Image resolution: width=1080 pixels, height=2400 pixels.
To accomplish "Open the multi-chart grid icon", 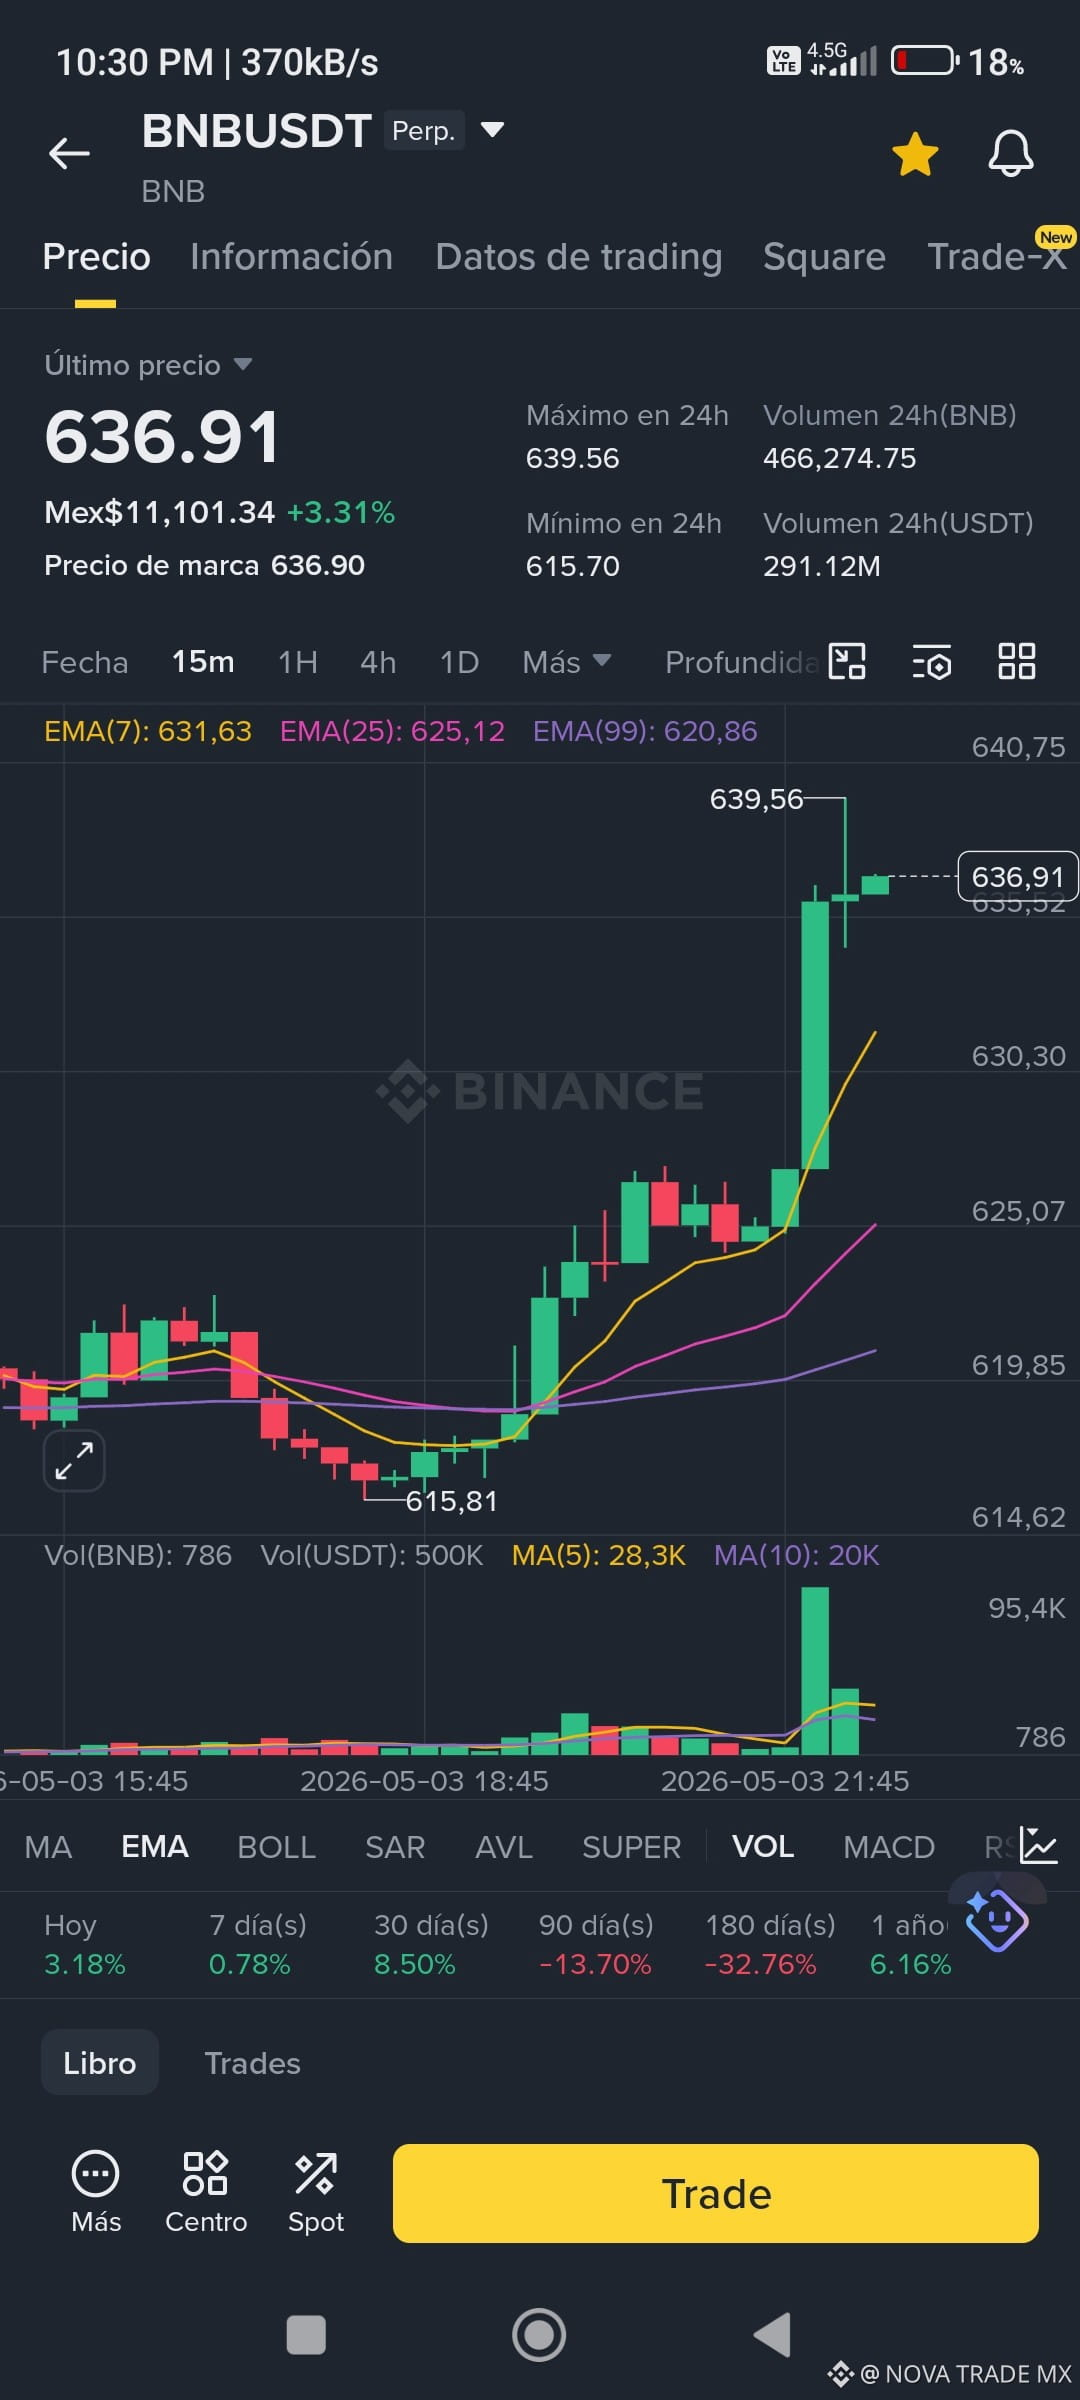I will coord(1017,661).
